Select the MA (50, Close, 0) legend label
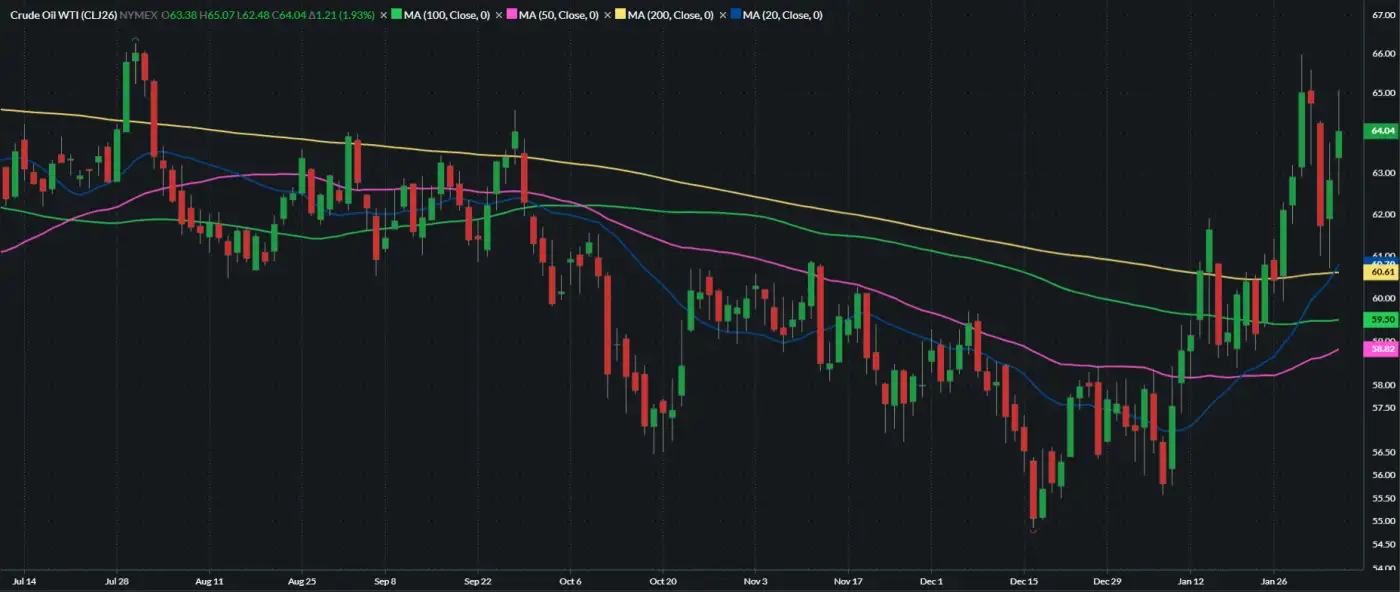The height and width of the screenshot is (592, 1400). [x=559, y=16]
